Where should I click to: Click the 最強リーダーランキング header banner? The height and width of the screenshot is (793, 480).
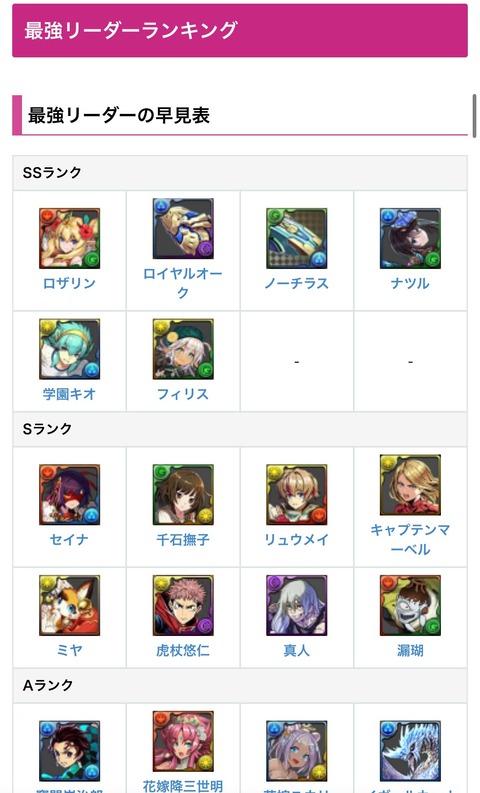pyautogui.click(x=240, y=30)
